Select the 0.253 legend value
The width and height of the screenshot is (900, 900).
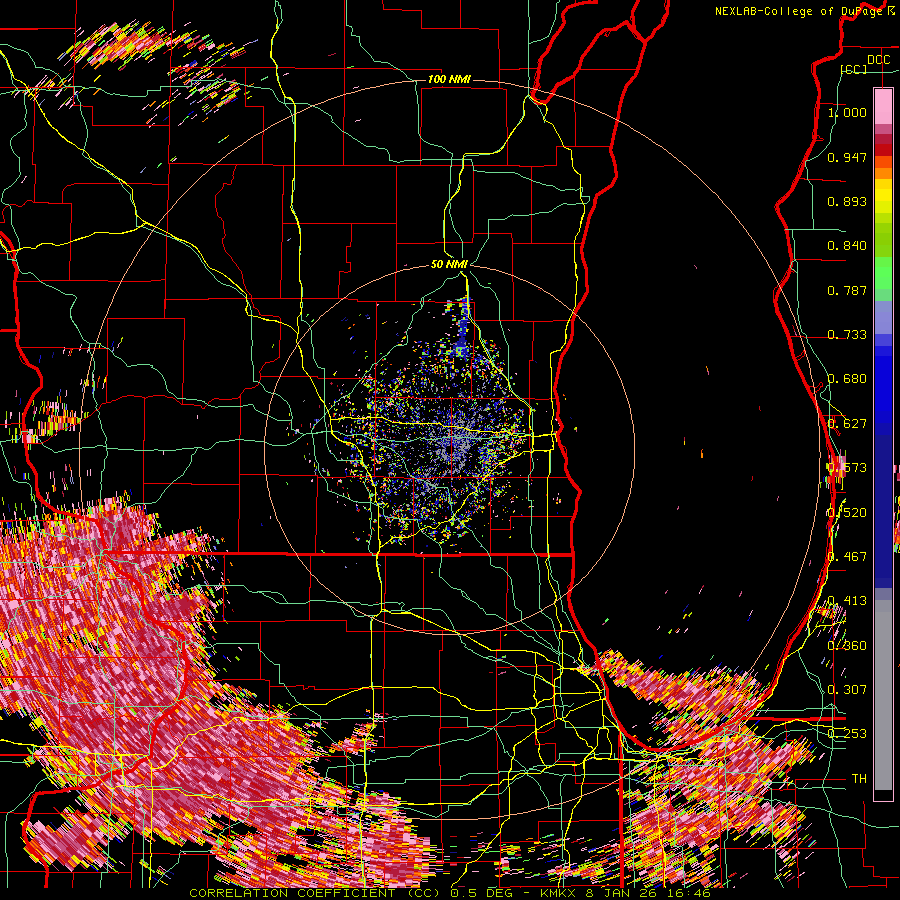coord(847,734)
